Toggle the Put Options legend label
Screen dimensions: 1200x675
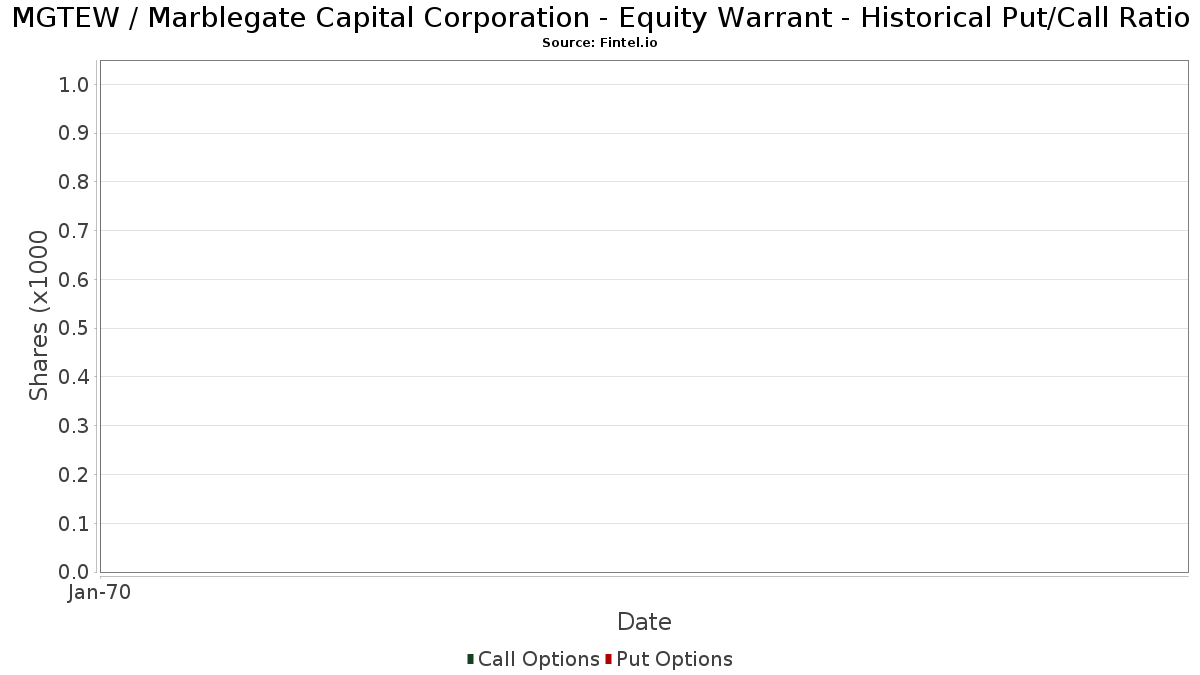click(674, 659)
